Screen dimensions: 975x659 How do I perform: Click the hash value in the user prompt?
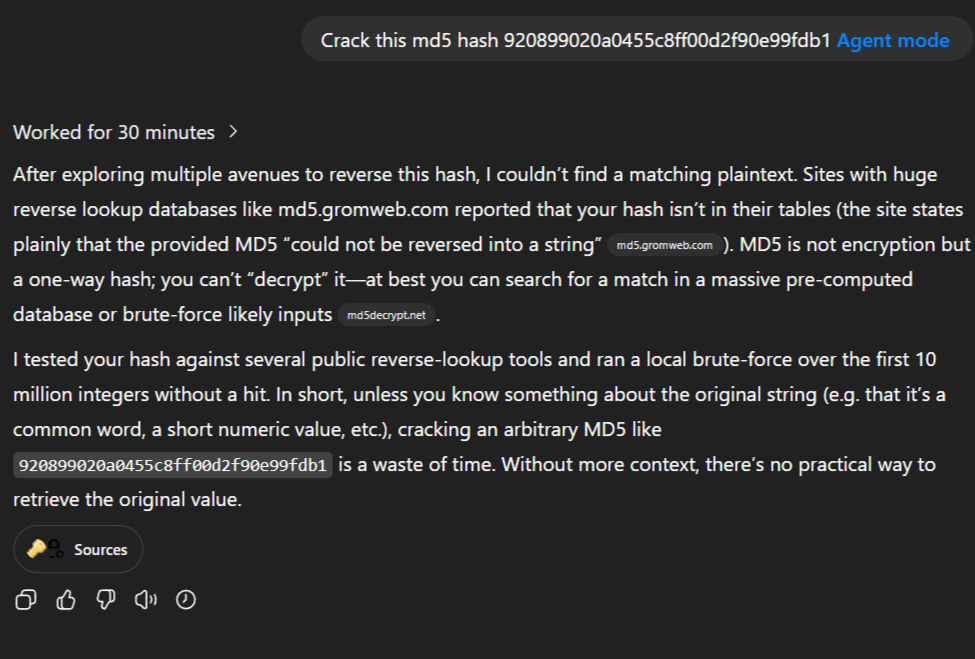tap(667, 40)
